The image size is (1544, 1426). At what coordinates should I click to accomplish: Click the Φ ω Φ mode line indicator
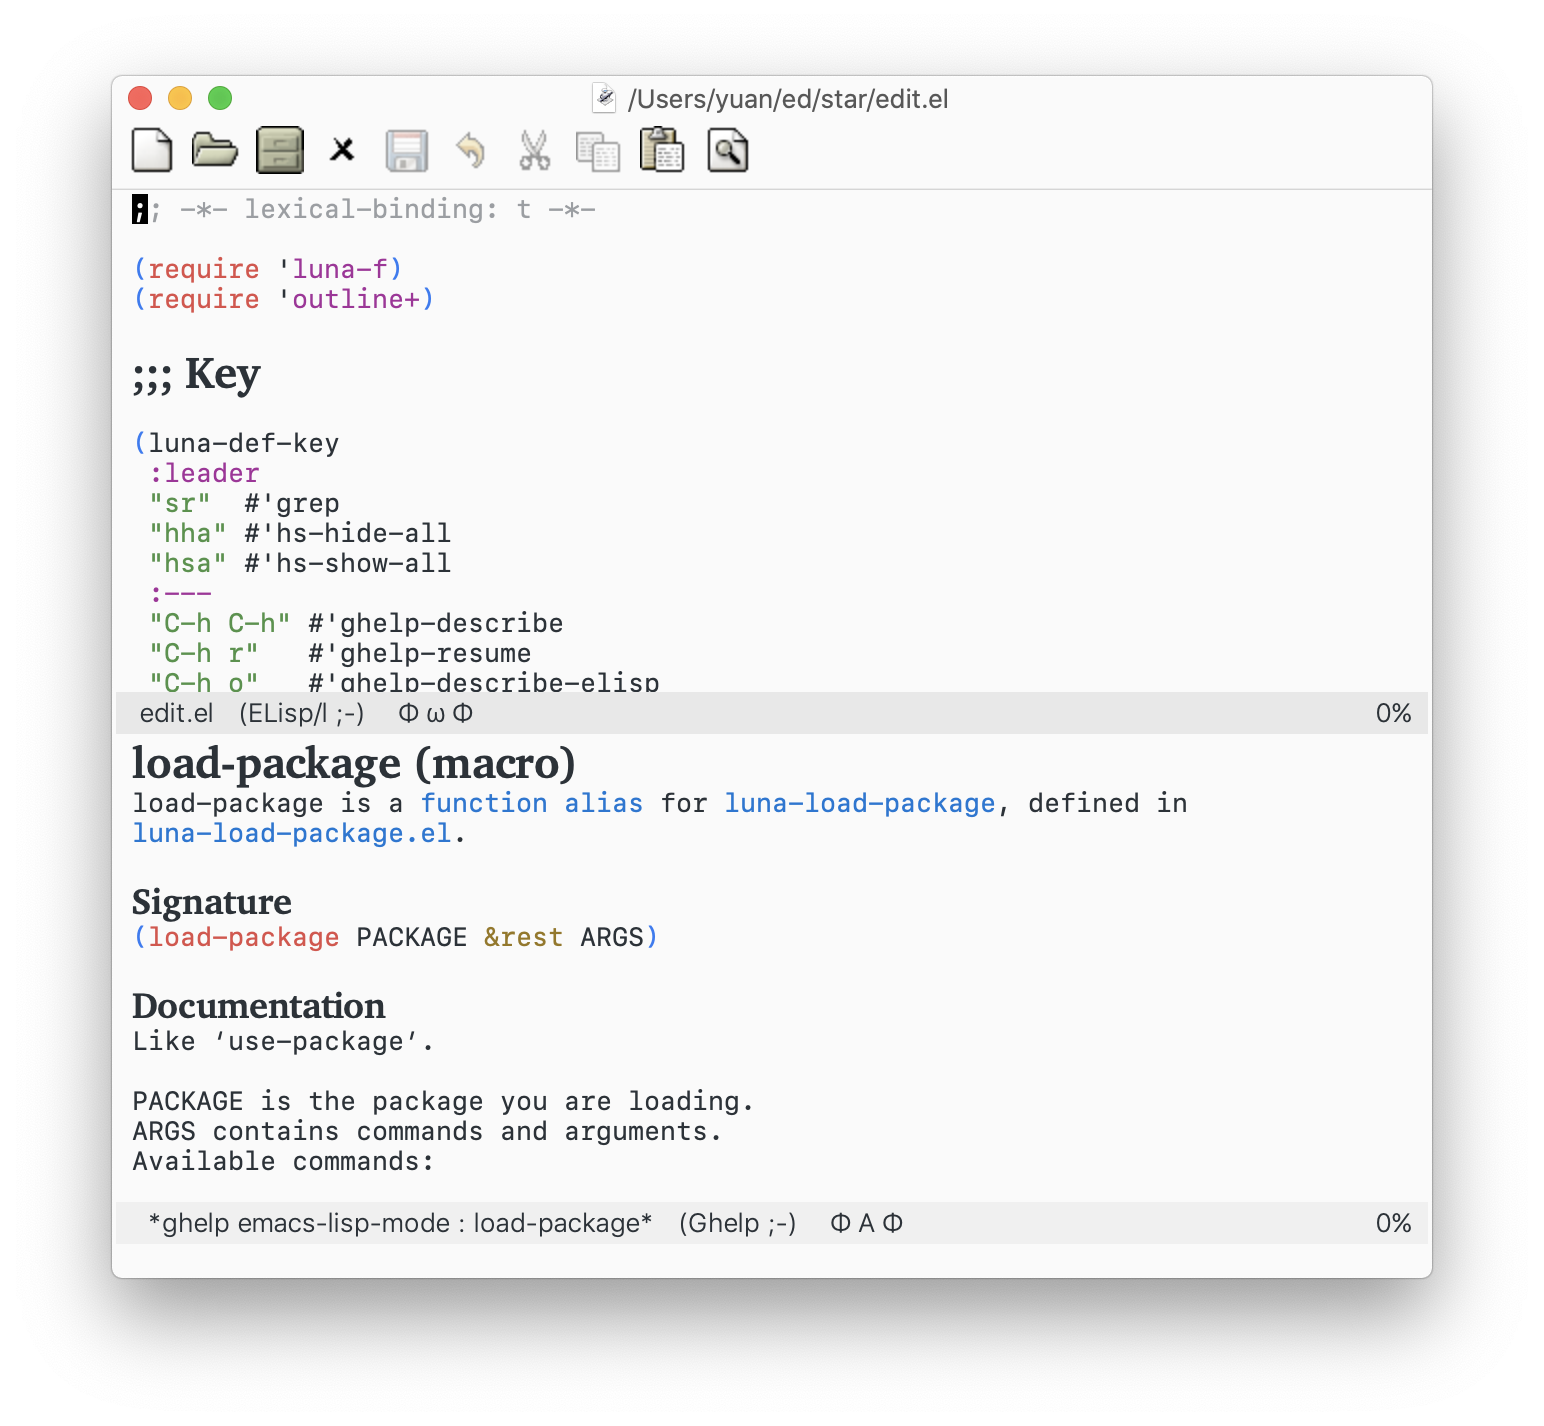click(436, 713)
